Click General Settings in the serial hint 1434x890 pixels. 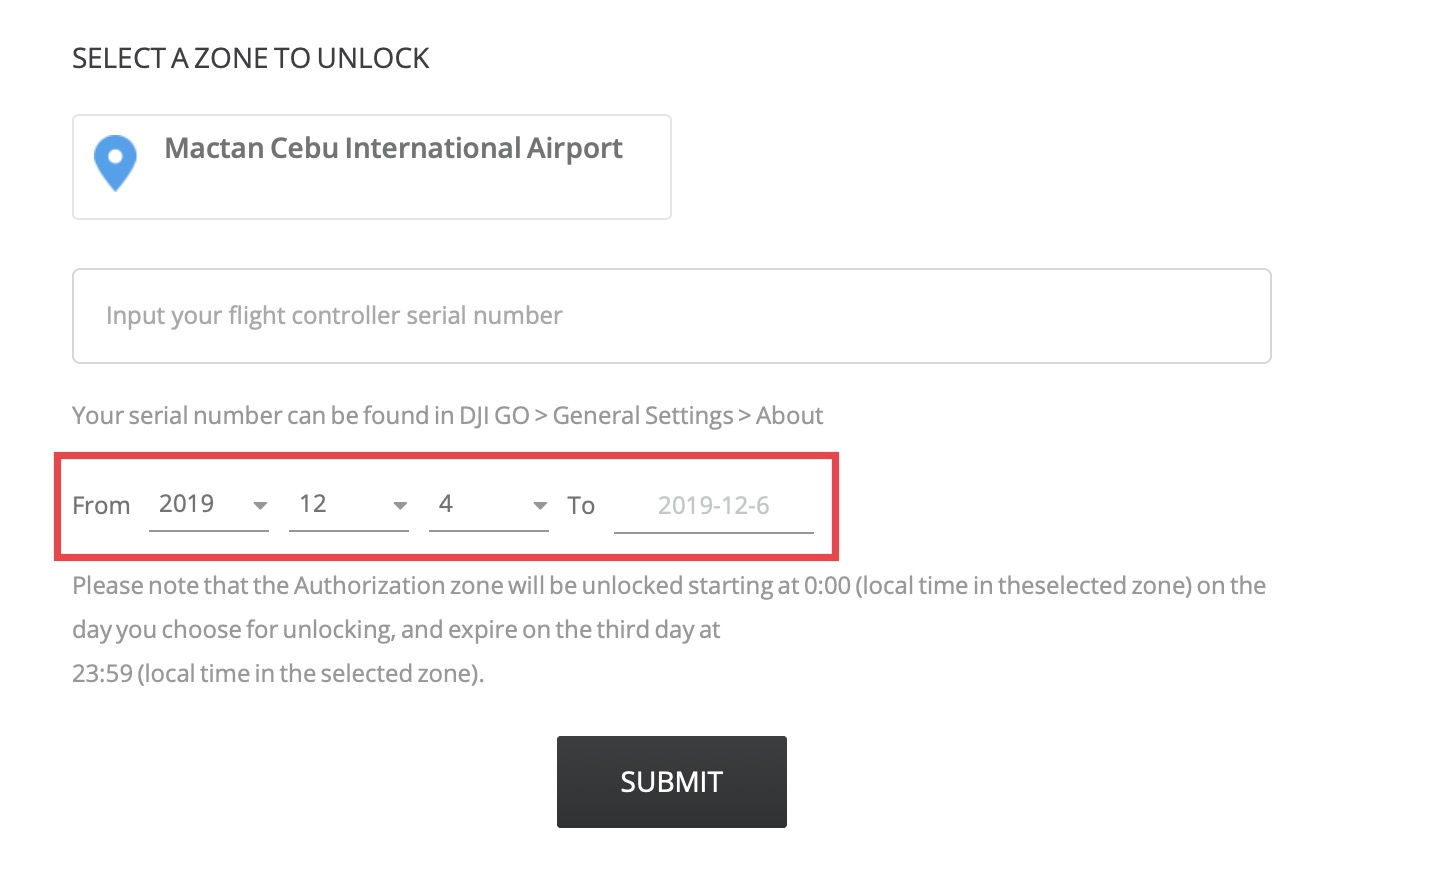[x=643, y=416]
